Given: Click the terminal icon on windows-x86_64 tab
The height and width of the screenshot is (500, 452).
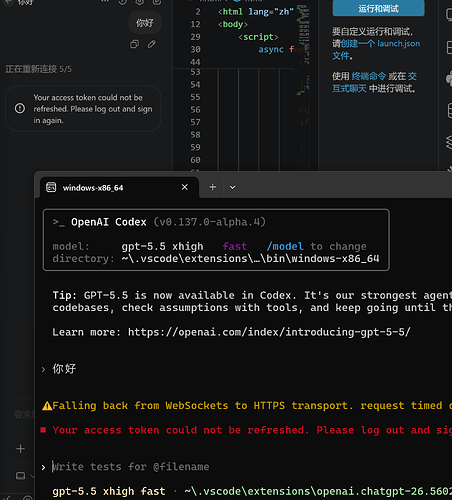Looking at the screenshot, I should pyautogui.click(x=51, y=187).
